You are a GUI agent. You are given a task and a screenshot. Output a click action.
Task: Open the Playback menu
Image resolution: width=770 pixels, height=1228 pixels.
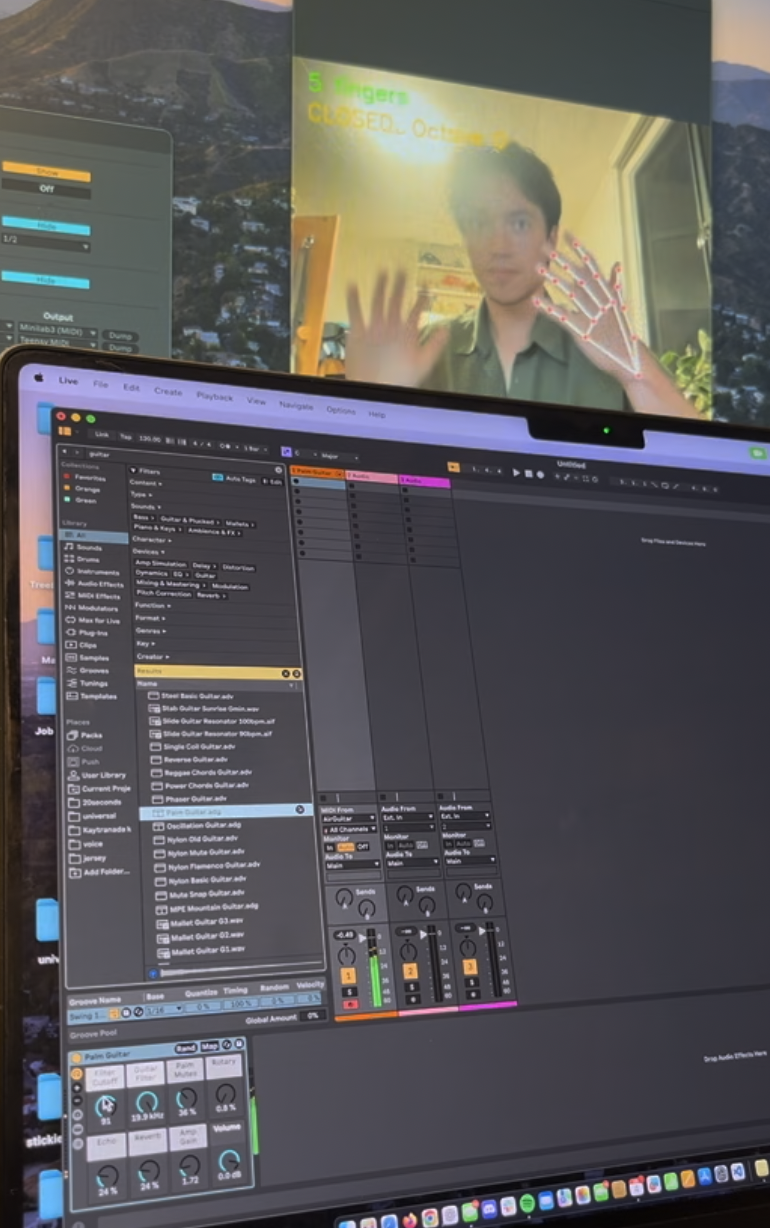tap(214, 396)
